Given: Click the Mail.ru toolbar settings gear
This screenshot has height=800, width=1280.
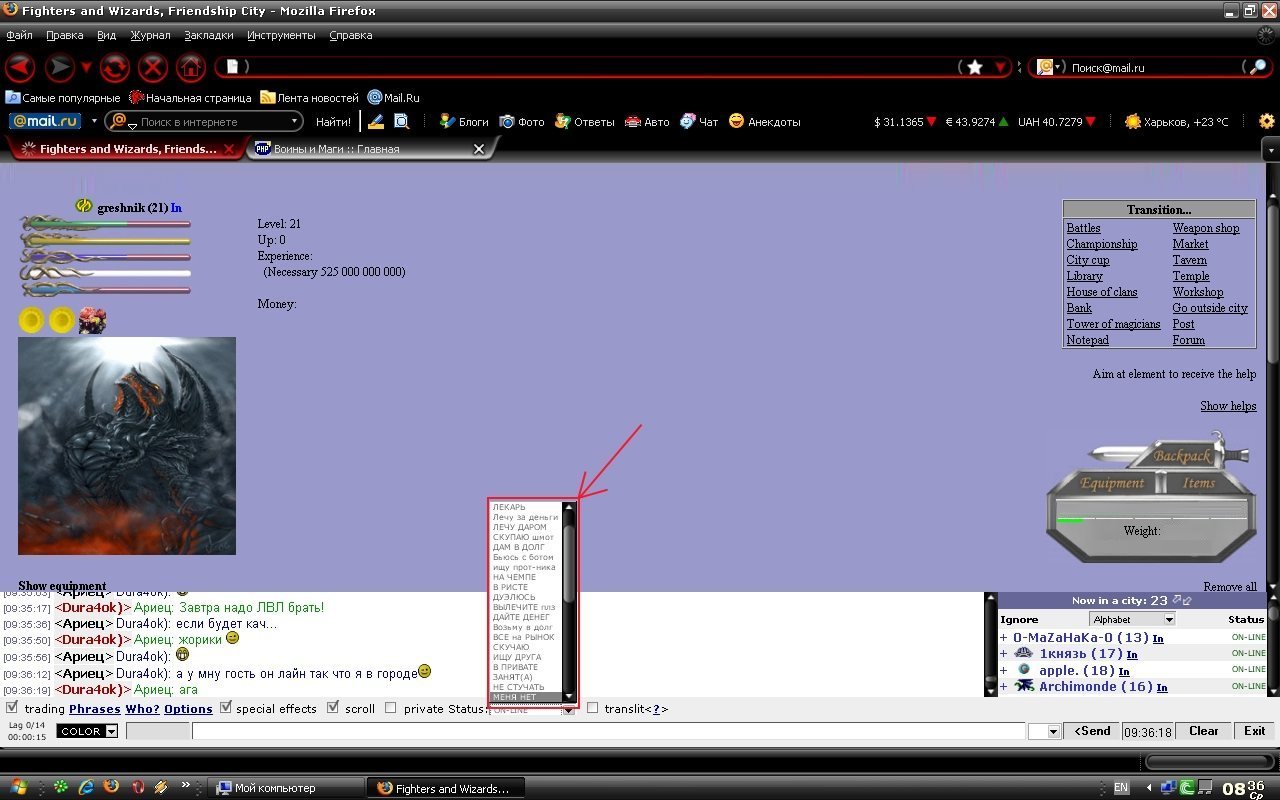Looking at the screenshot, I should tap(1267, 121).
